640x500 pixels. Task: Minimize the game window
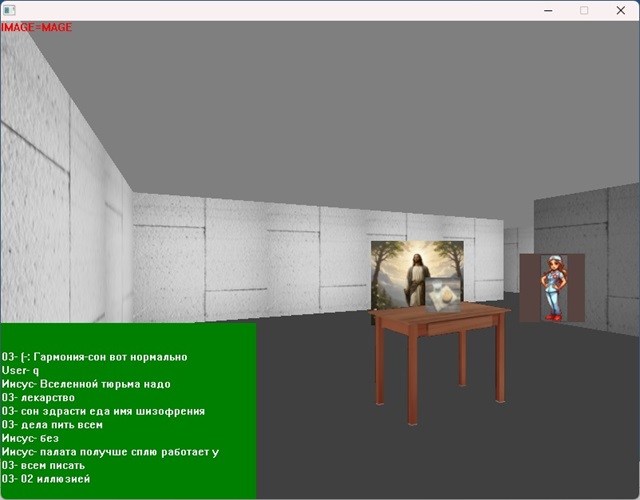pos(548,10)
